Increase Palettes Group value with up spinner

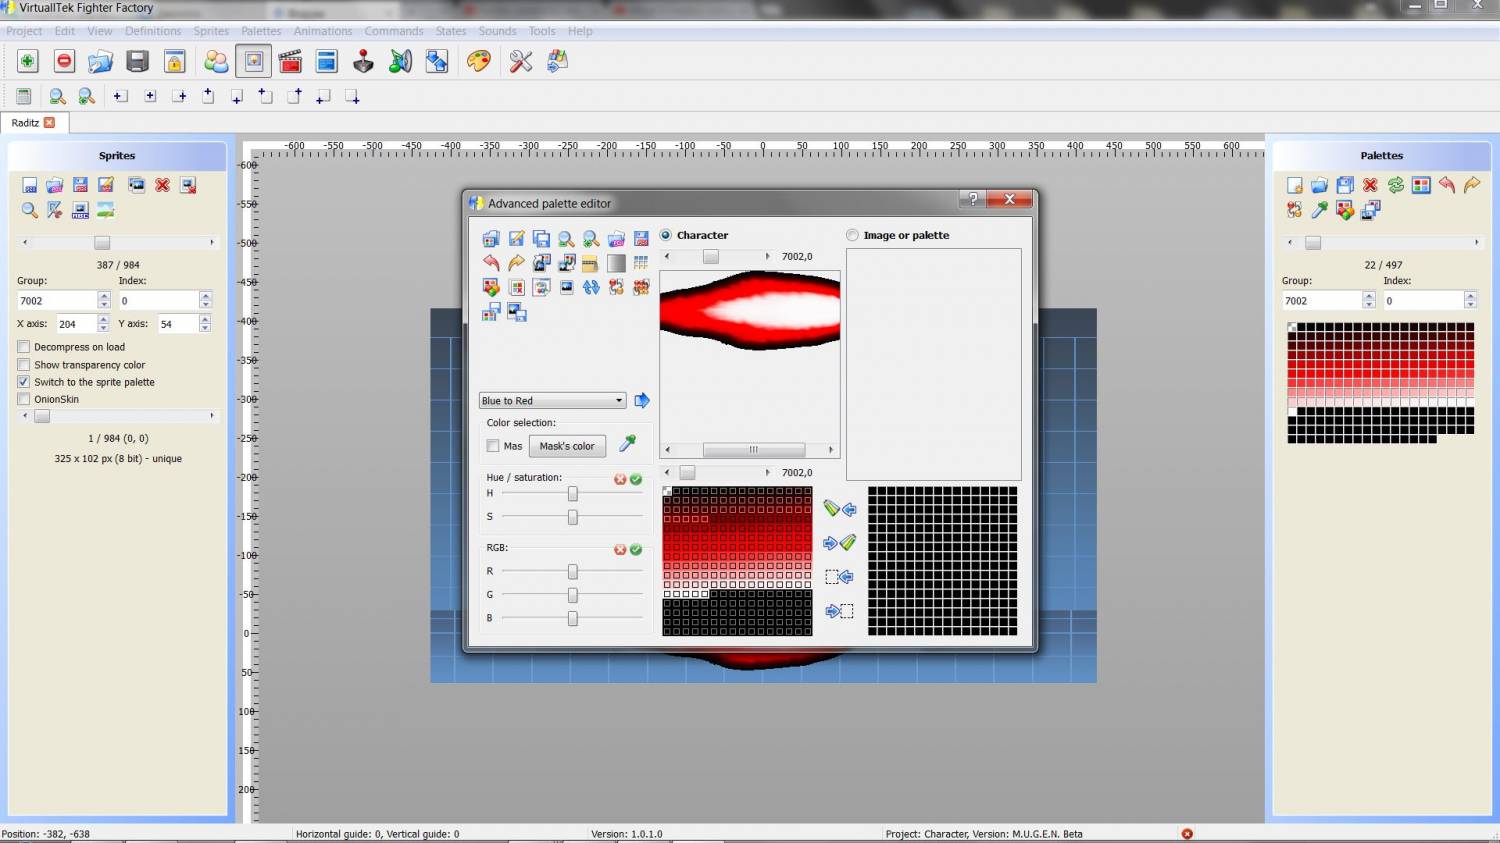pyautogui.click(x=1369, y=296)
